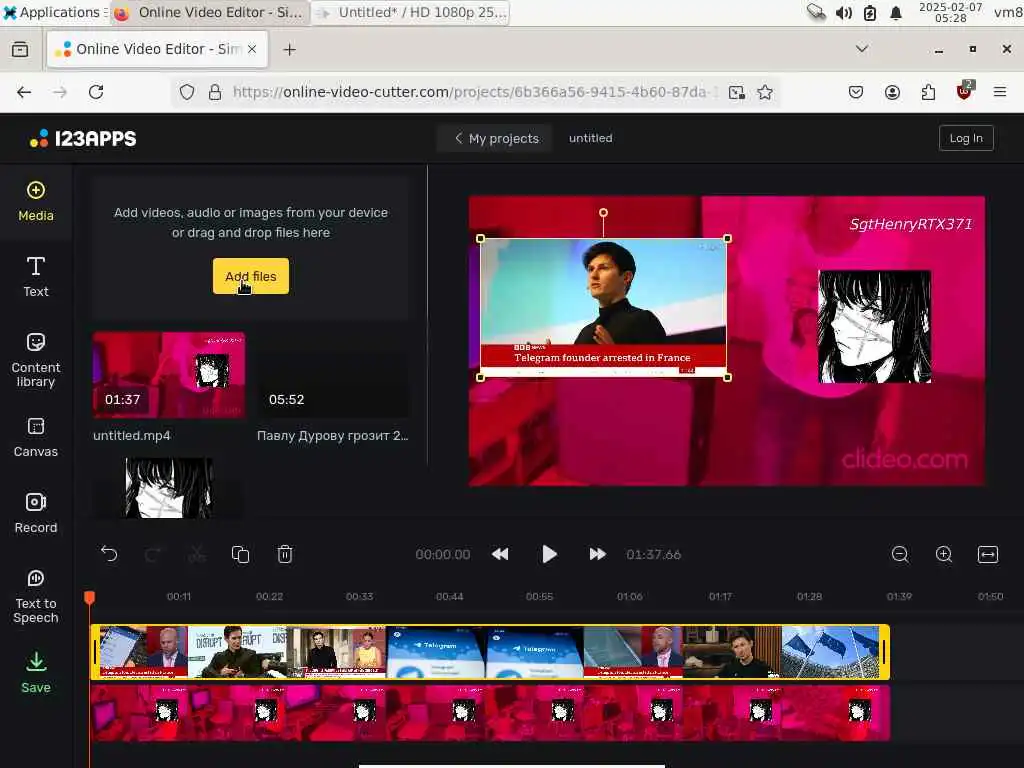The image size is (1024, 768).
Task: Redo the last undone edit
Action: pyautogui.click(x=153, y=554)
